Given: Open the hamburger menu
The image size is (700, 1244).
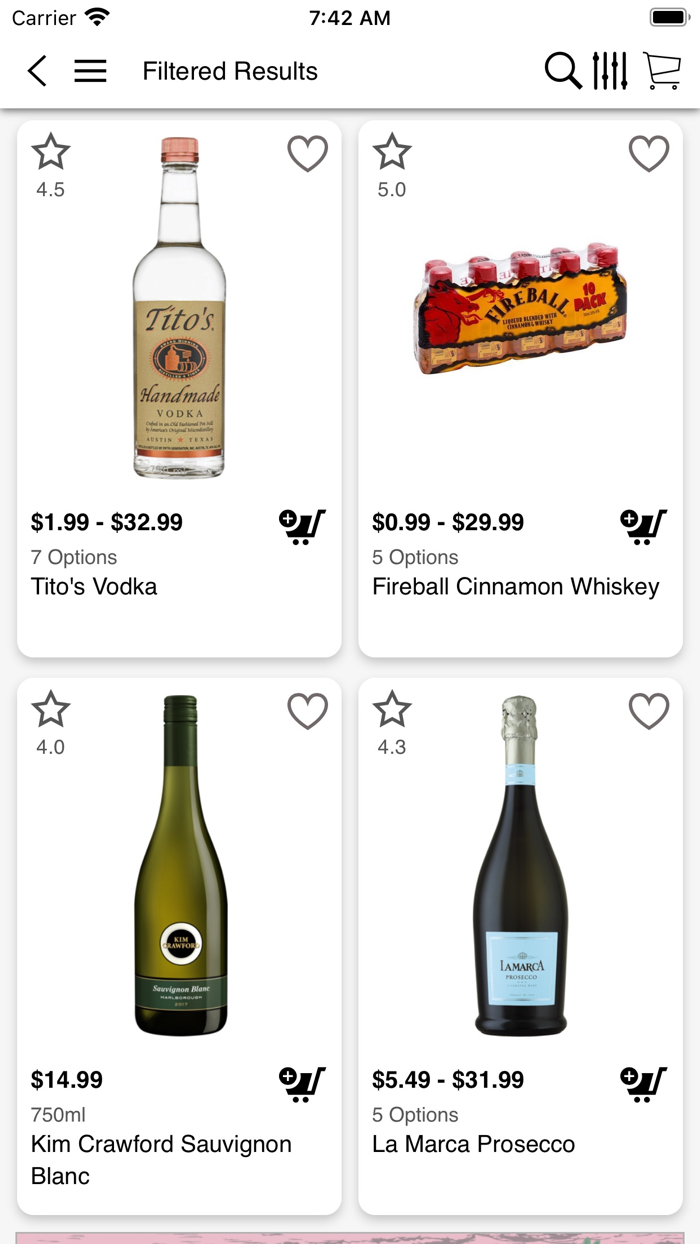Looking at the screenshot, I should coord(90,71).
